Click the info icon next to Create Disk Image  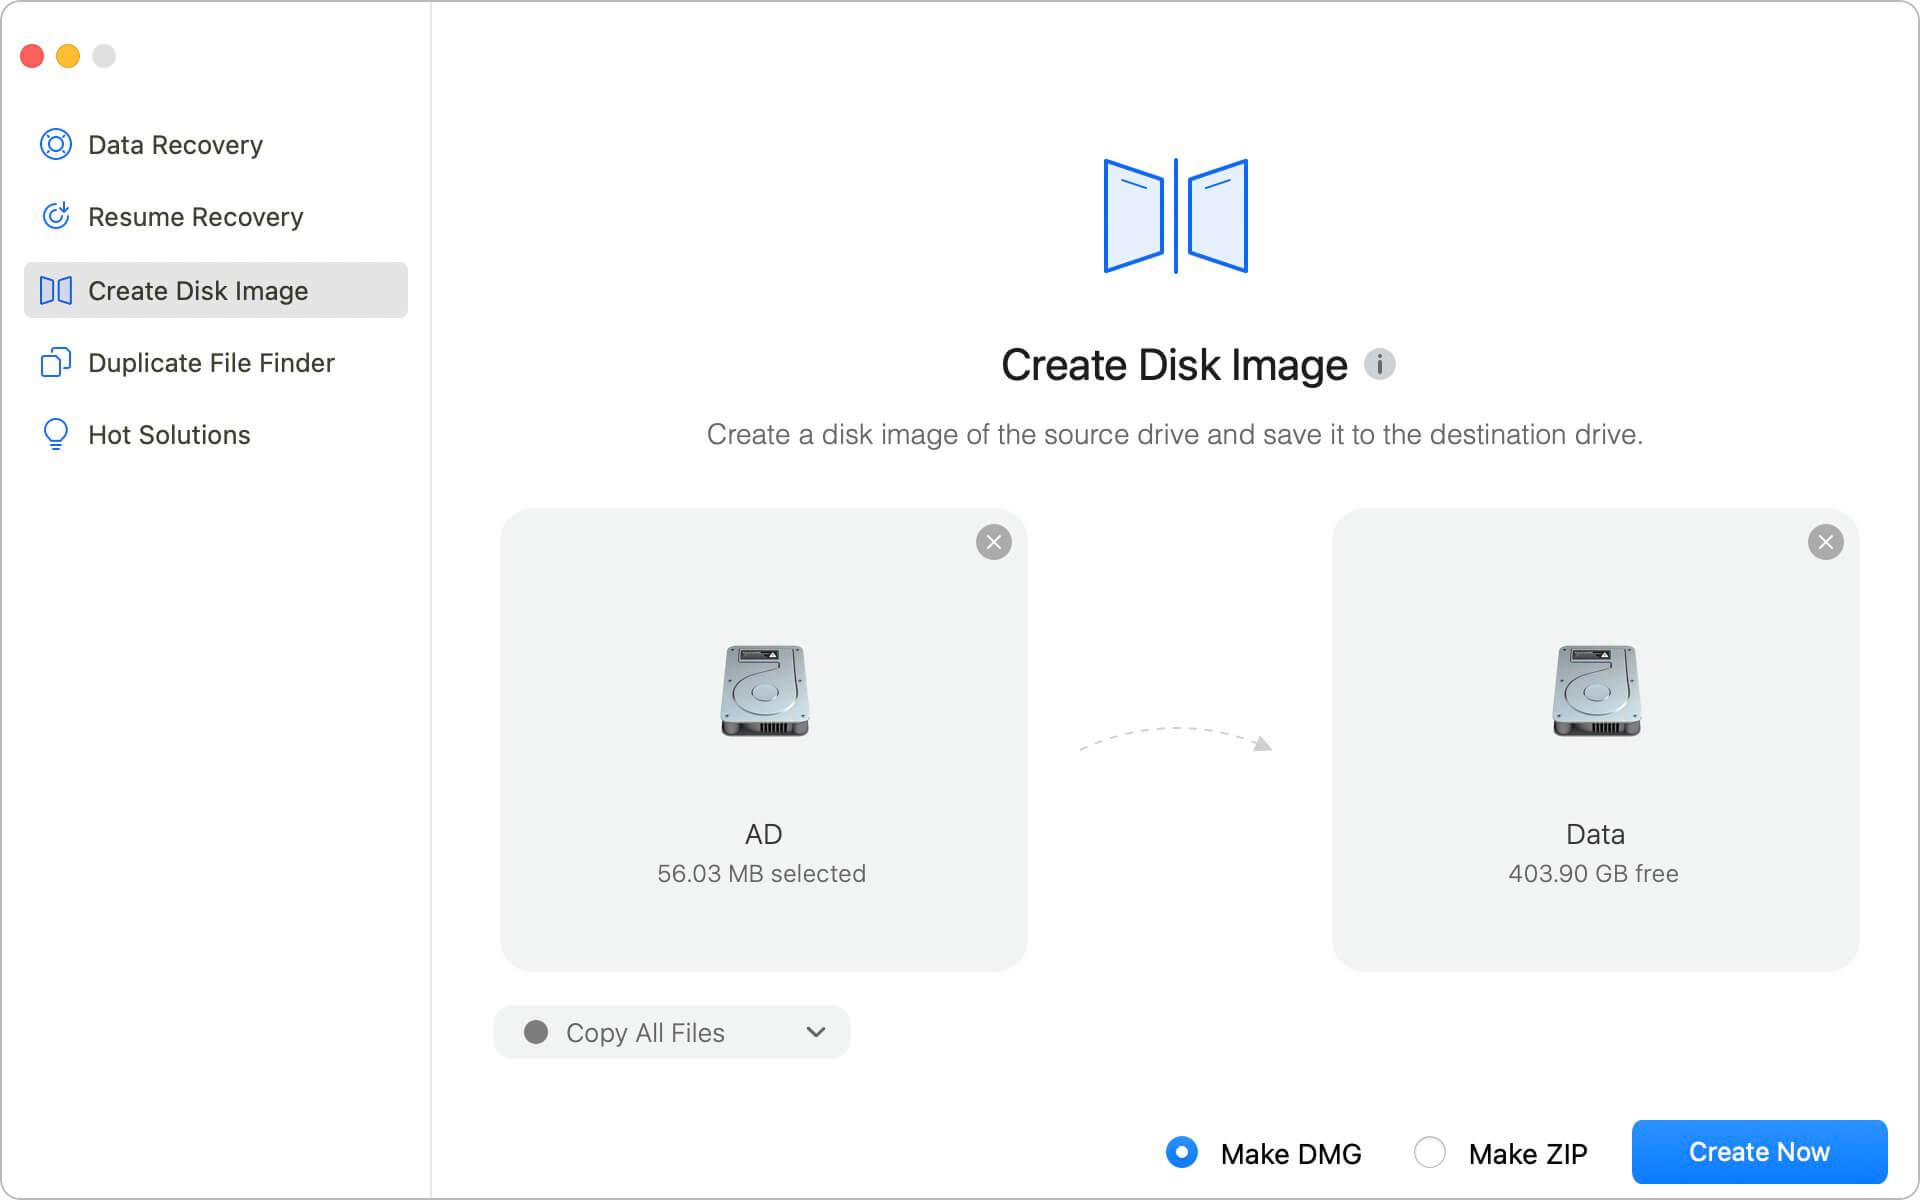pos(1380,364)
